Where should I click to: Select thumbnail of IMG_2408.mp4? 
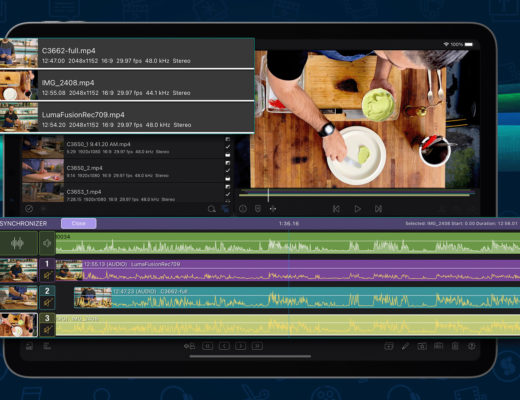tap(19, 85)
